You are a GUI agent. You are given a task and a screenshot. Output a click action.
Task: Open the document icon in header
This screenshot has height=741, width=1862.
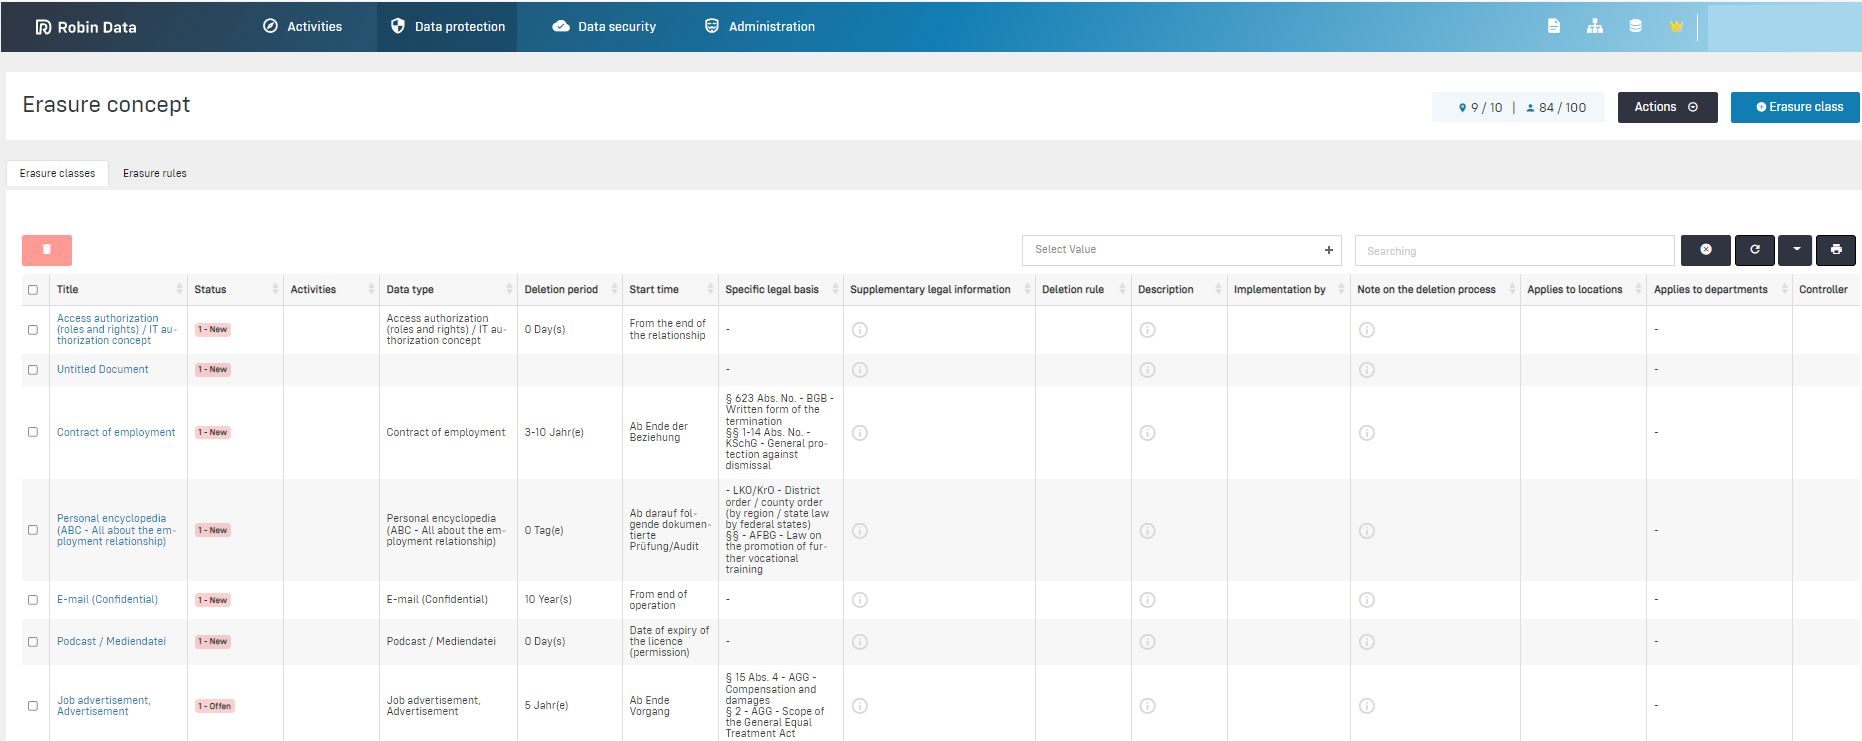coord(1553,26)
